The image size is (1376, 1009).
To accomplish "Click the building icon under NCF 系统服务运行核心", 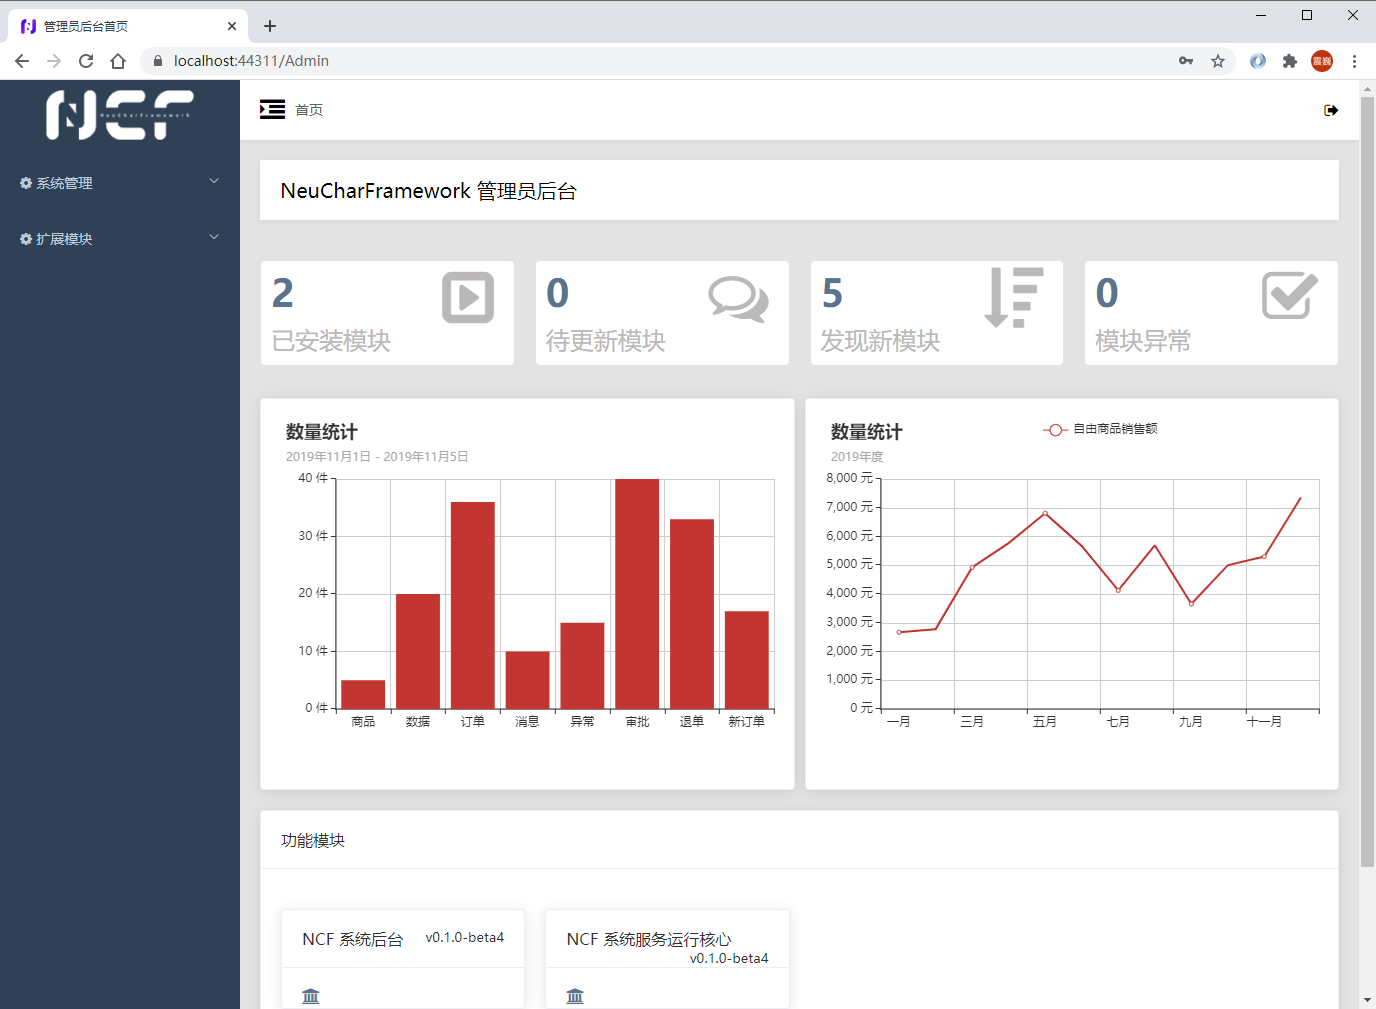I will tap(575, 996).
